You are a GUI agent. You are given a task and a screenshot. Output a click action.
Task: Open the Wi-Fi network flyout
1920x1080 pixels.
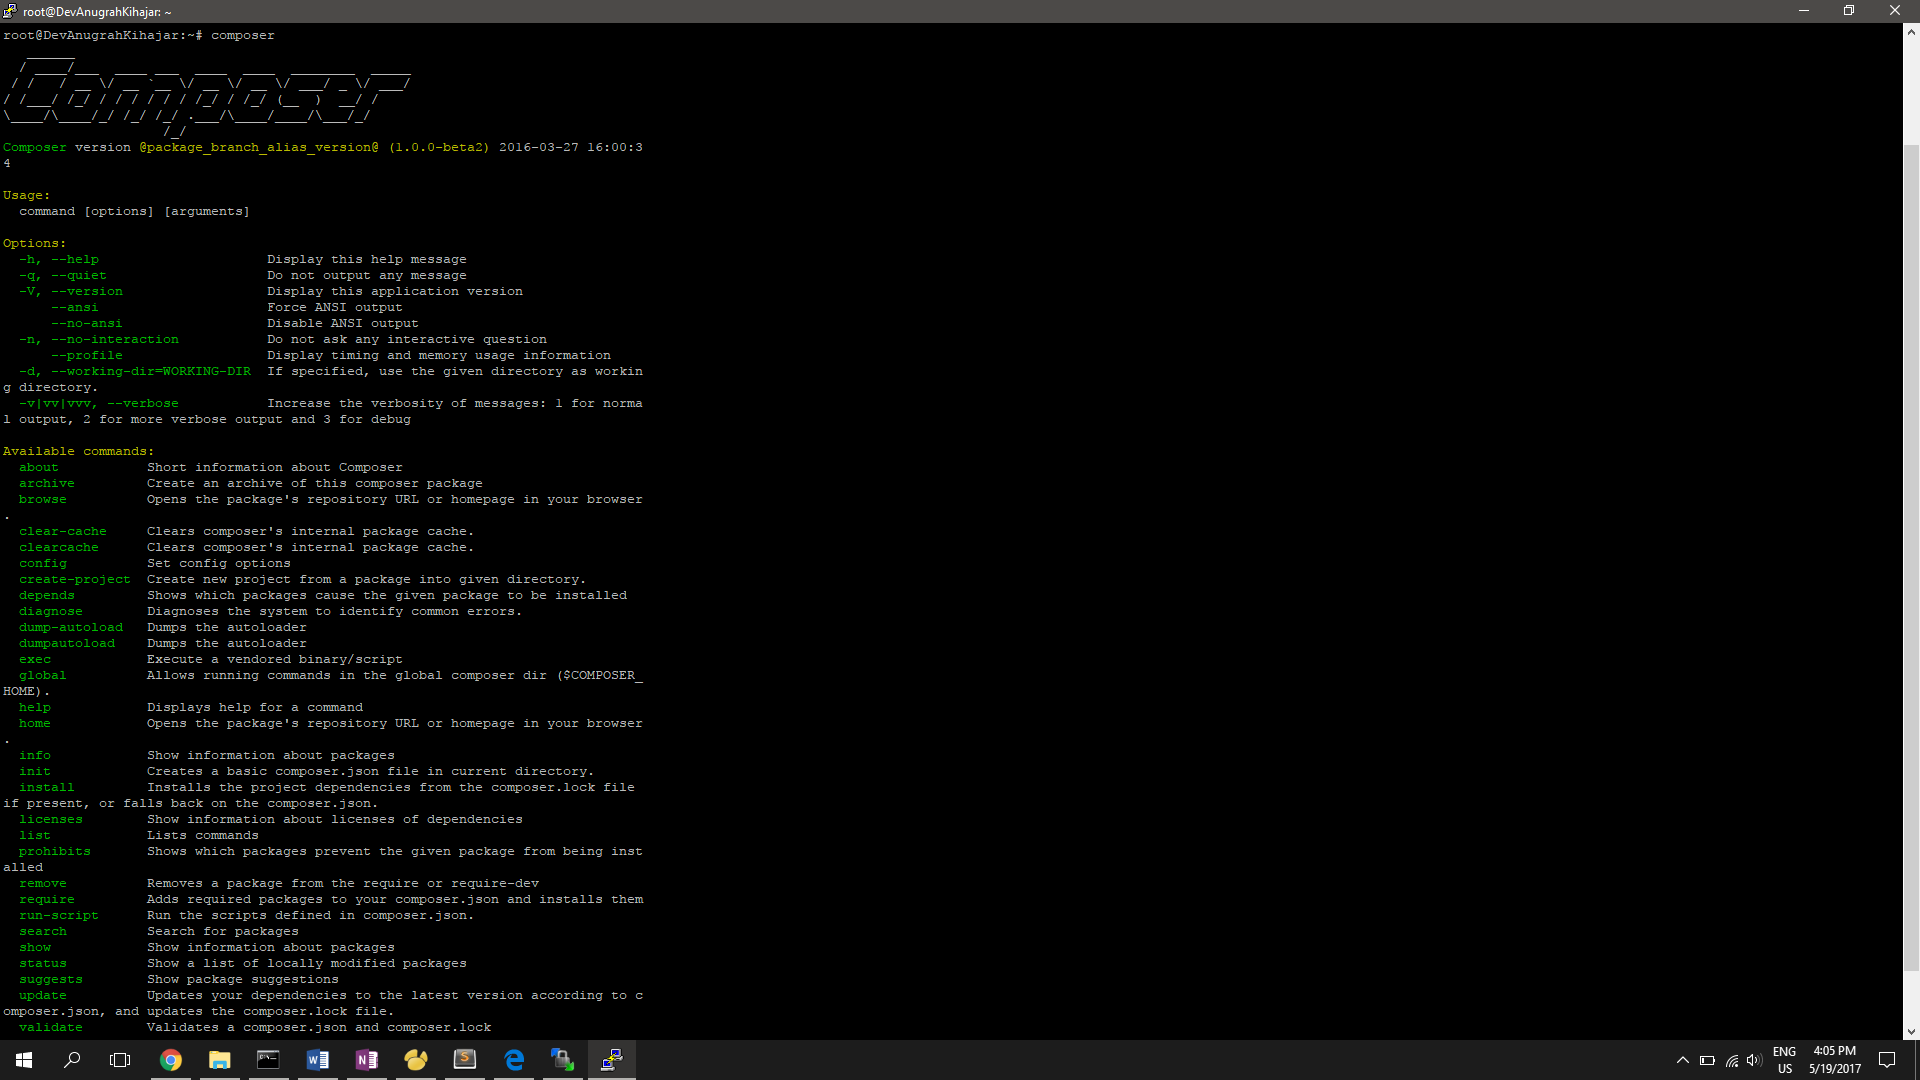click(x=1731, y=1060)
